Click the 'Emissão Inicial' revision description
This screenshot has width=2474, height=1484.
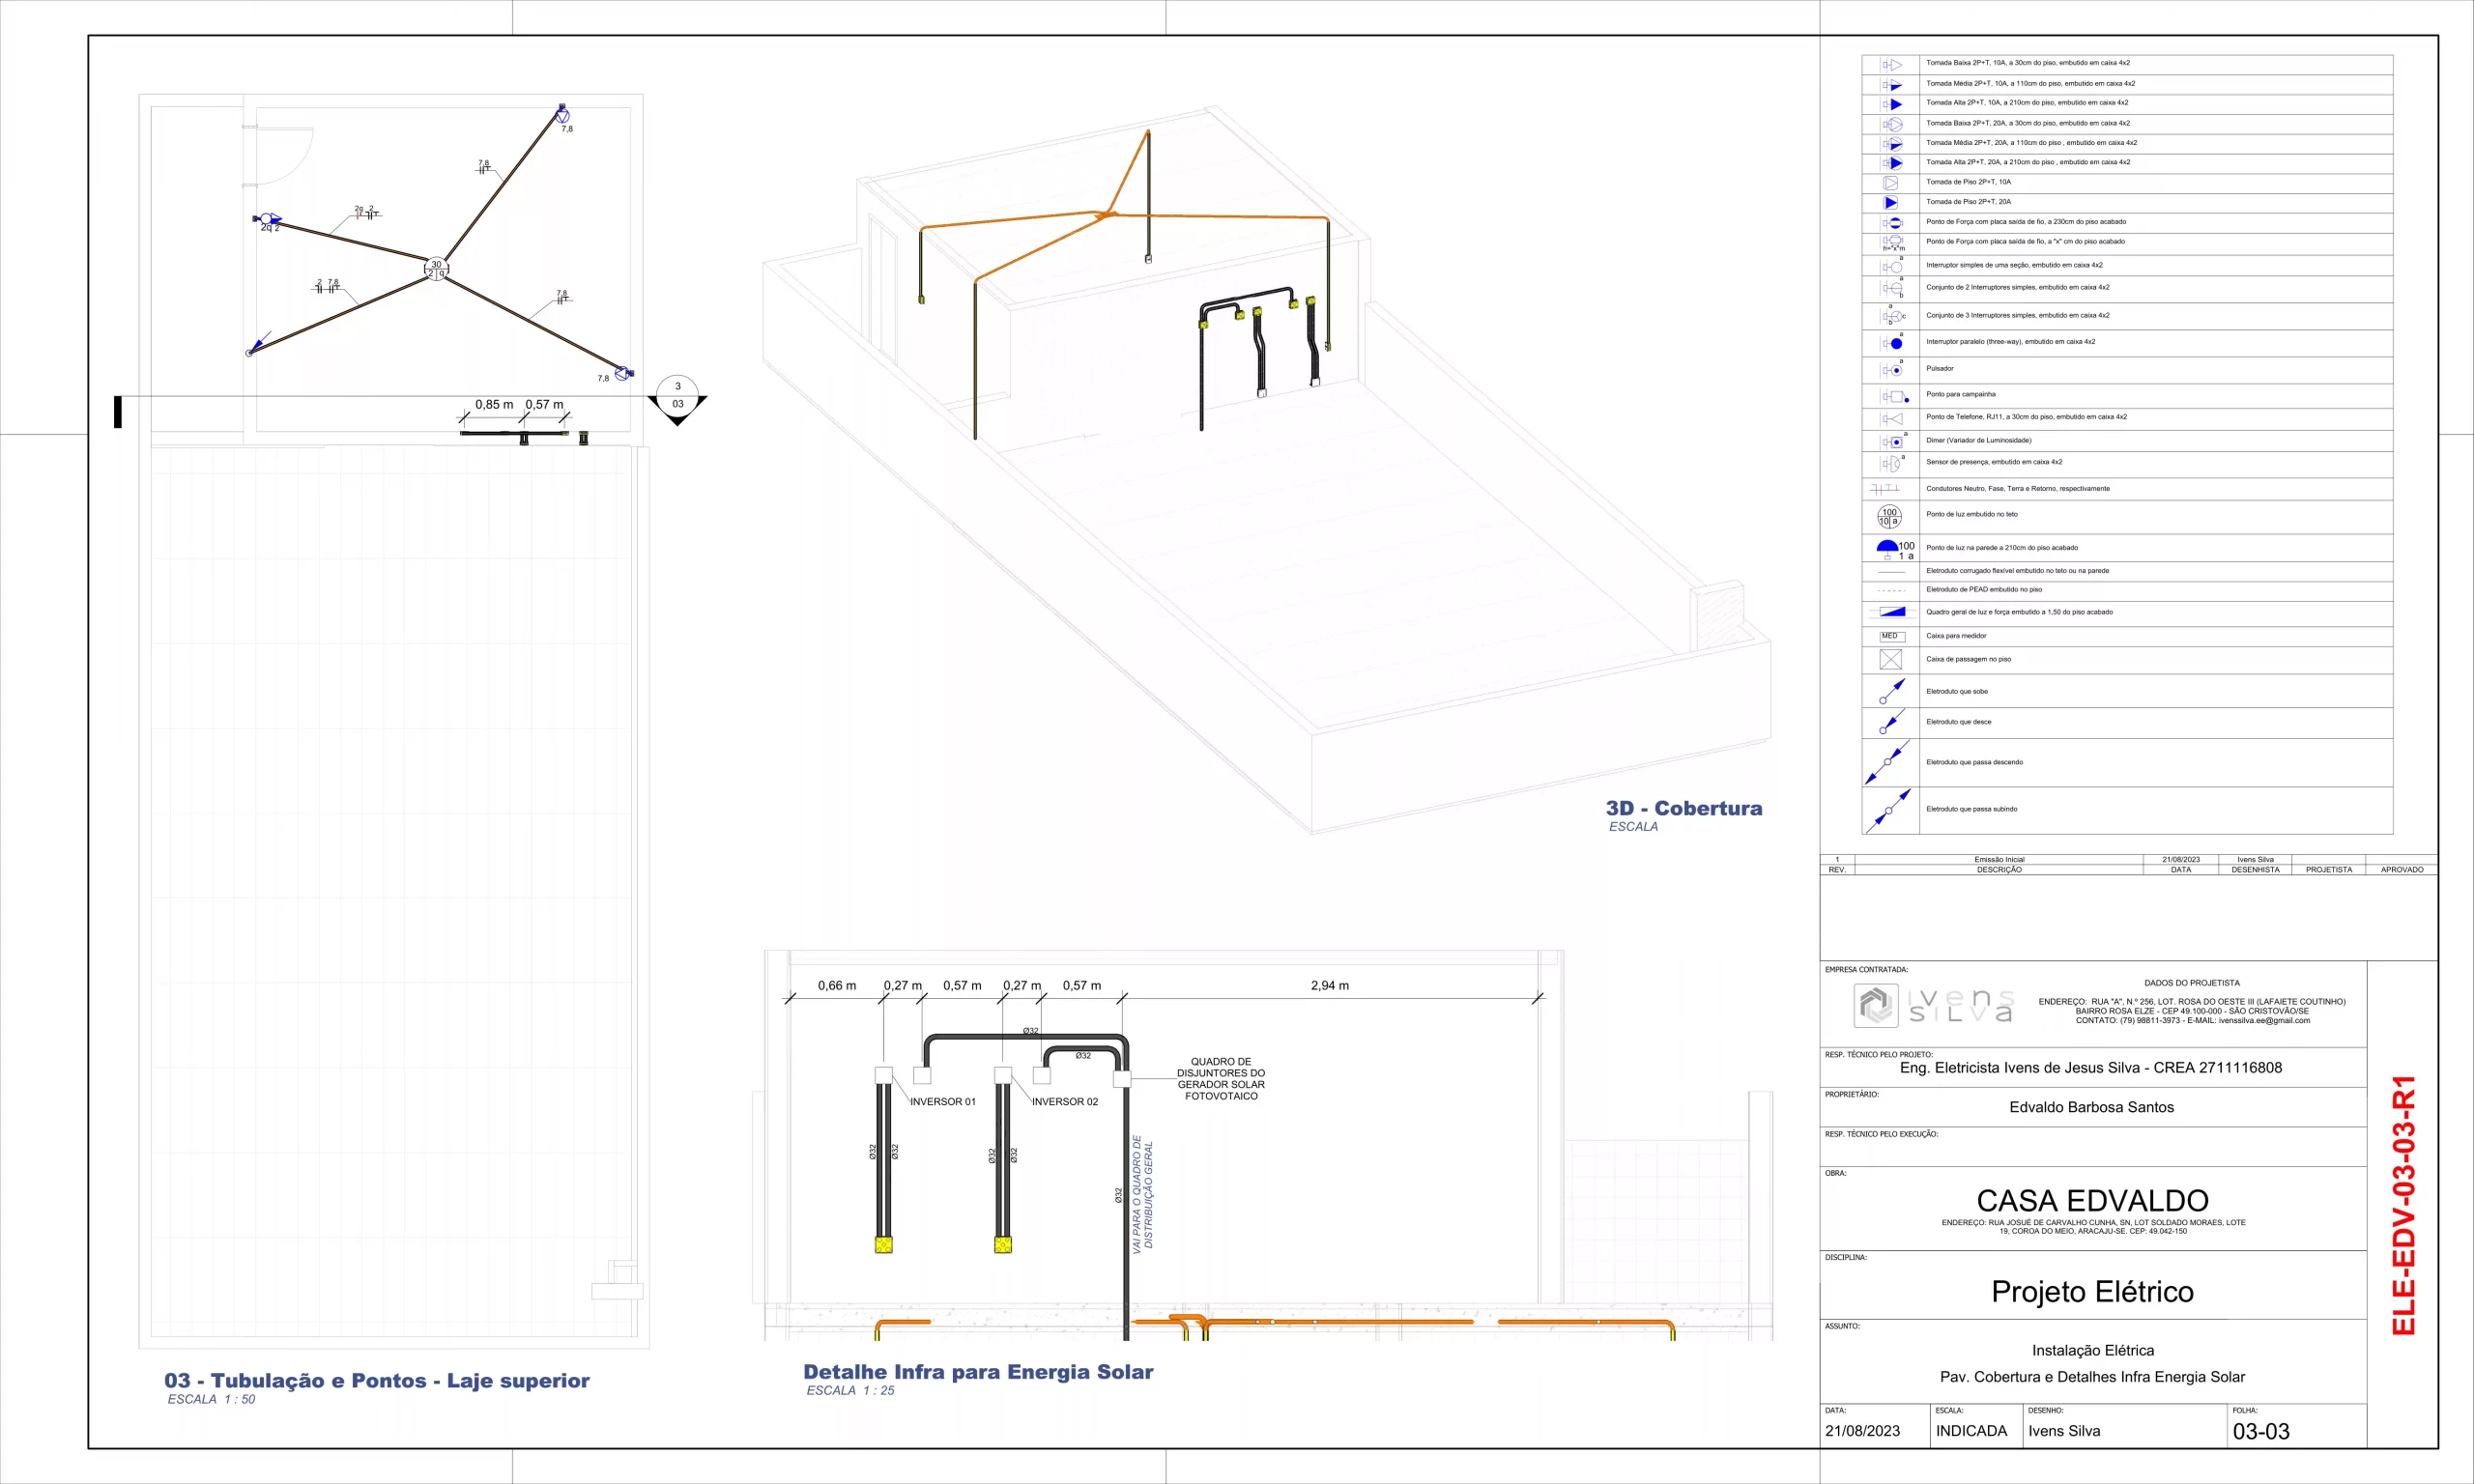click(1999, 860)
